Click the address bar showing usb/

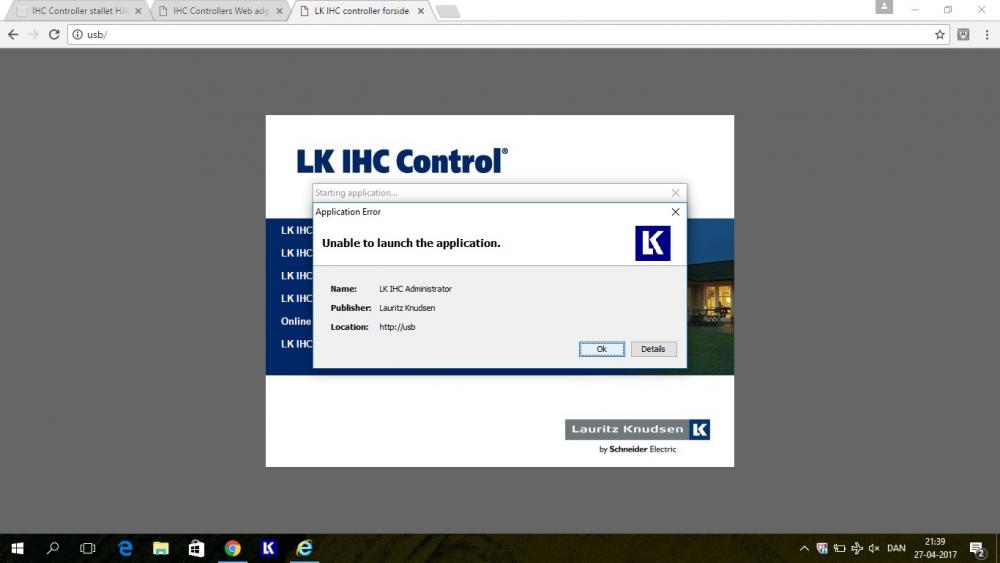[500, 34]
